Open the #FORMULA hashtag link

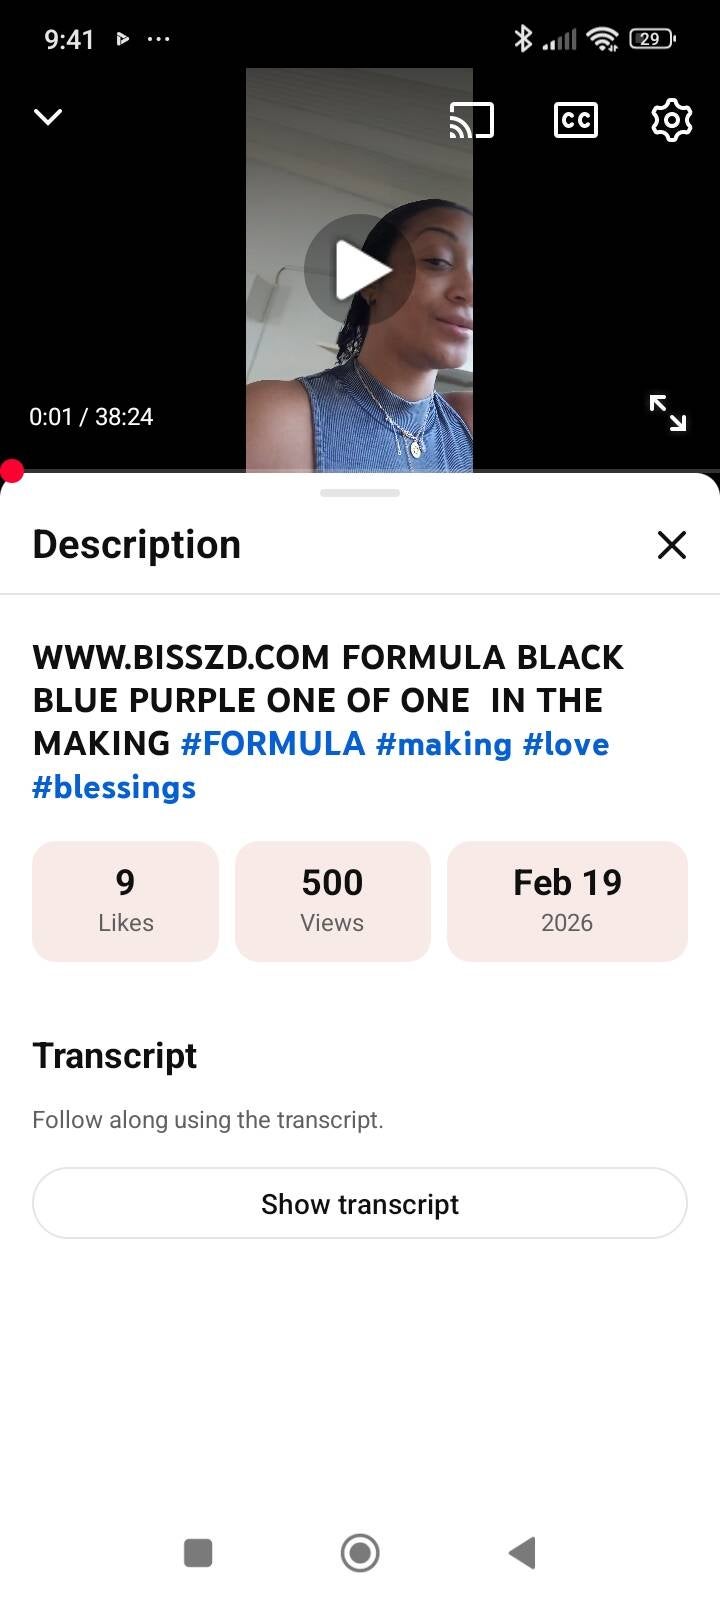tap(273, 744)
